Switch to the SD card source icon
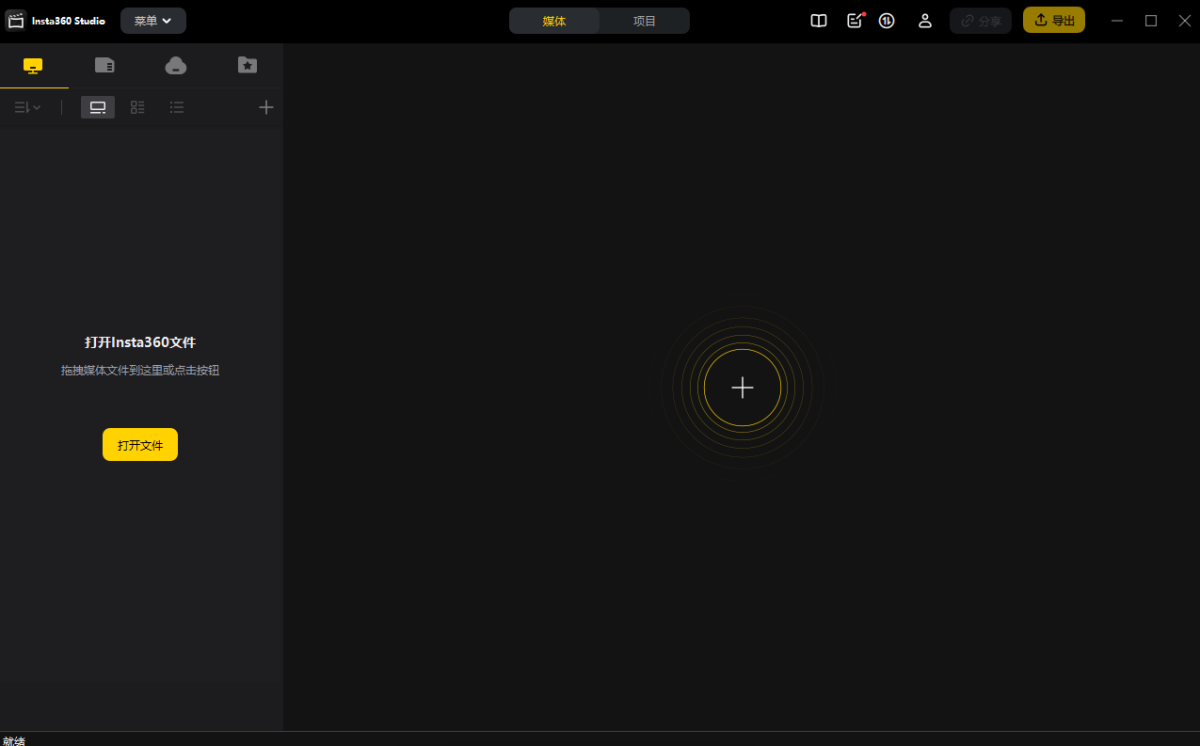The image size is (1200, 746). coord(104,66)
